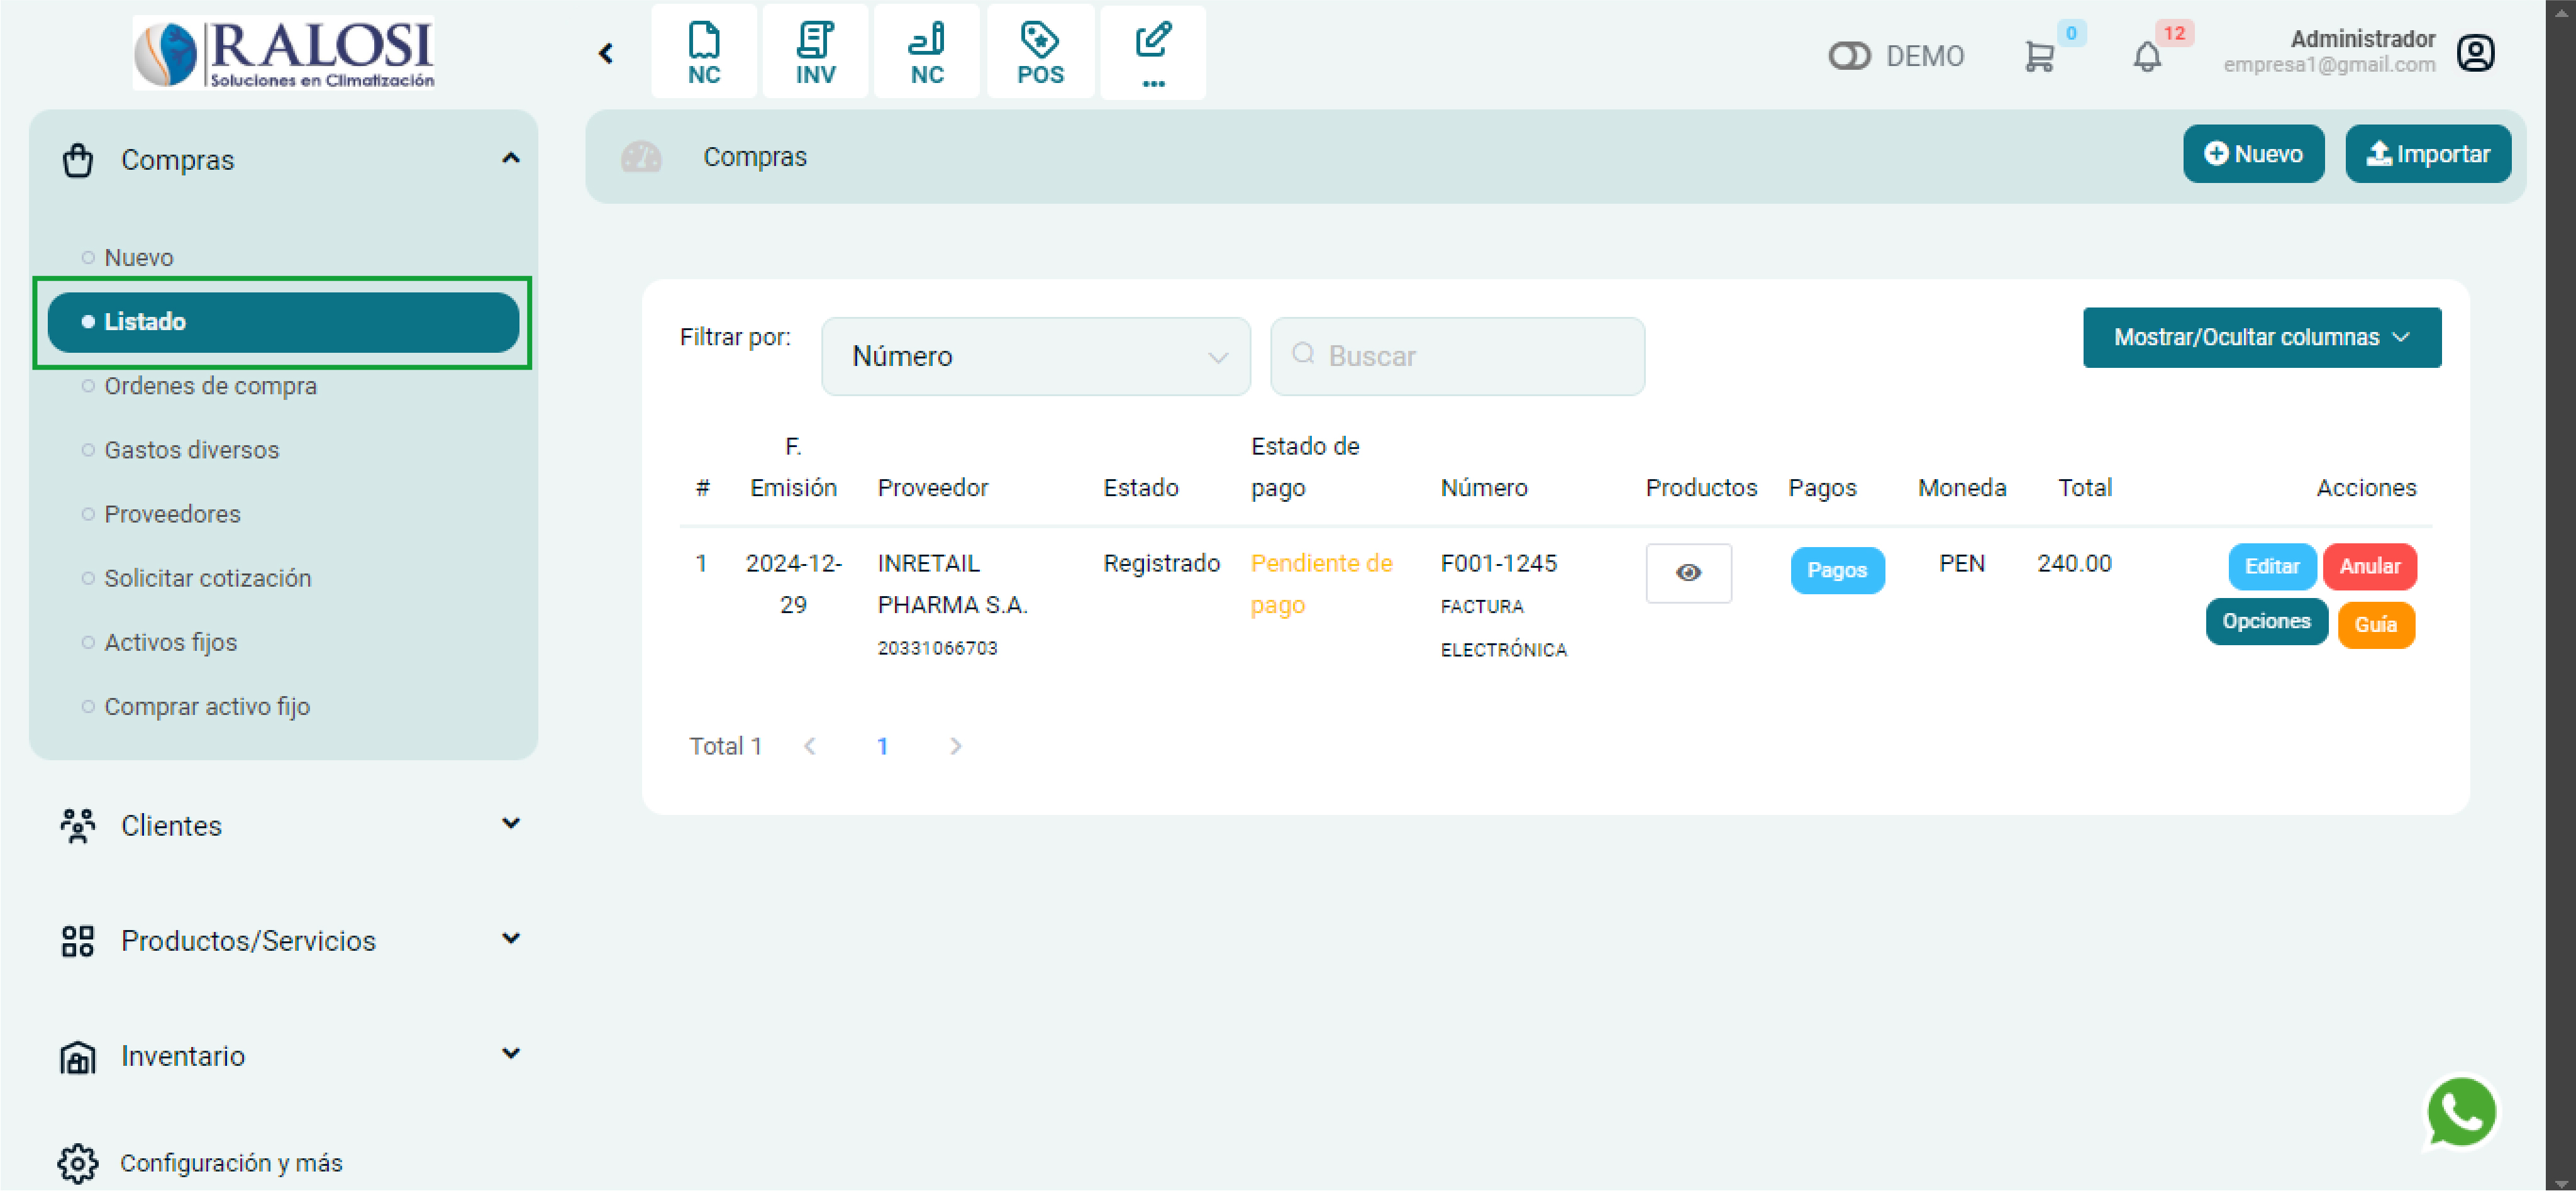2576x1191 pixels.
Task: Open the POS point-of-sale shortcut
Action: click(1040, 52)
